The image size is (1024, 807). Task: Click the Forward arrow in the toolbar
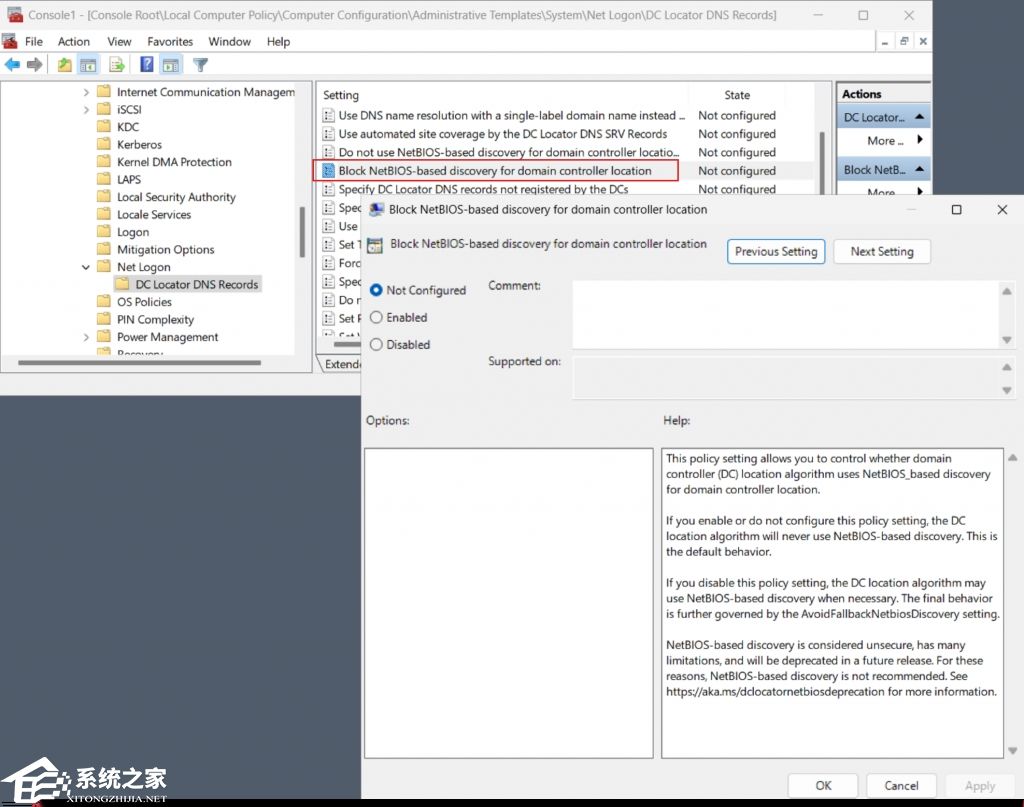[x=35, y=65]
